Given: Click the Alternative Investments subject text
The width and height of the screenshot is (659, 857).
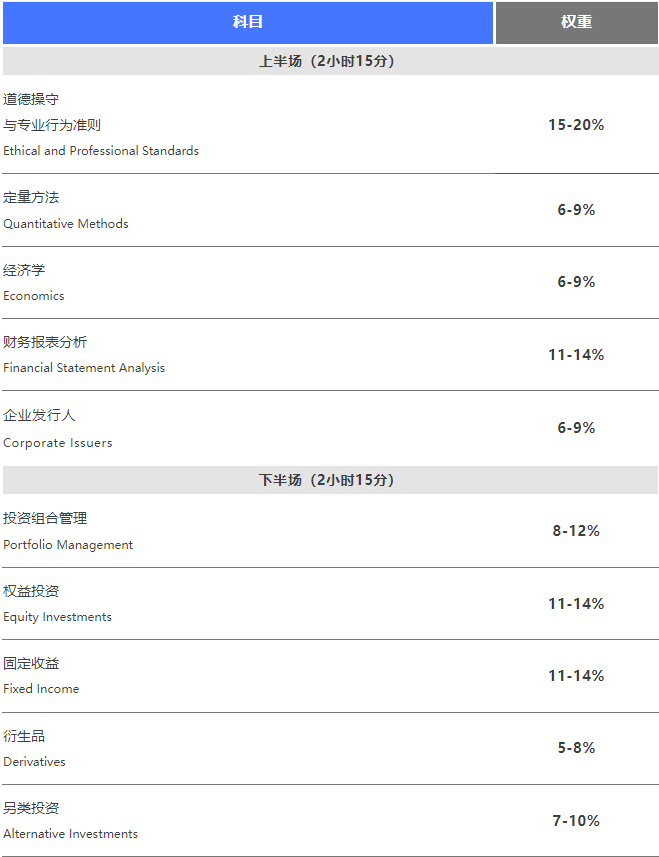Looking at the screenshot, I should pyautogui.click(x=70, y=833).
